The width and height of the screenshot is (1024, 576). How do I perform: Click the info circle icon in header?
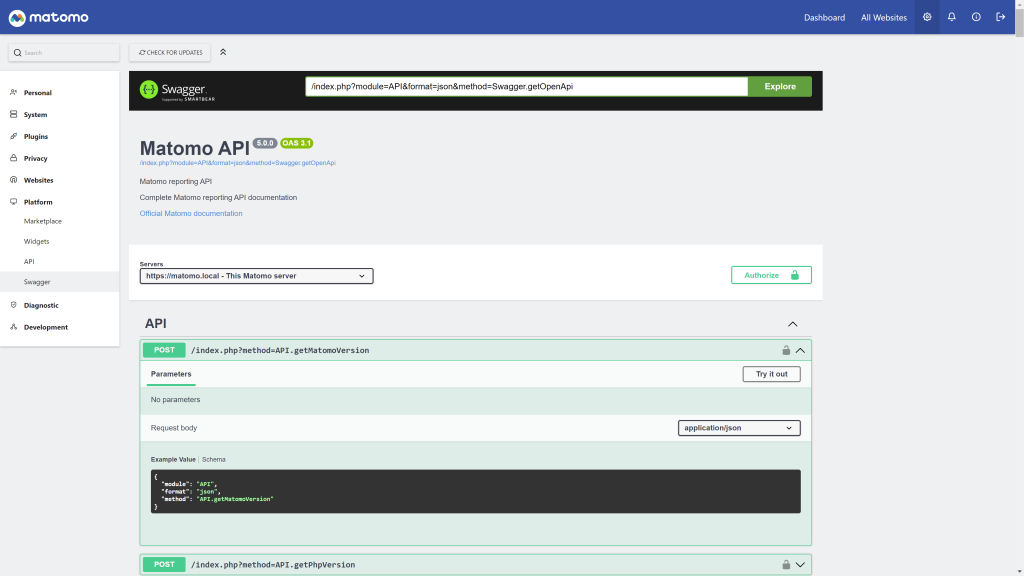click(x=976, y=17)
